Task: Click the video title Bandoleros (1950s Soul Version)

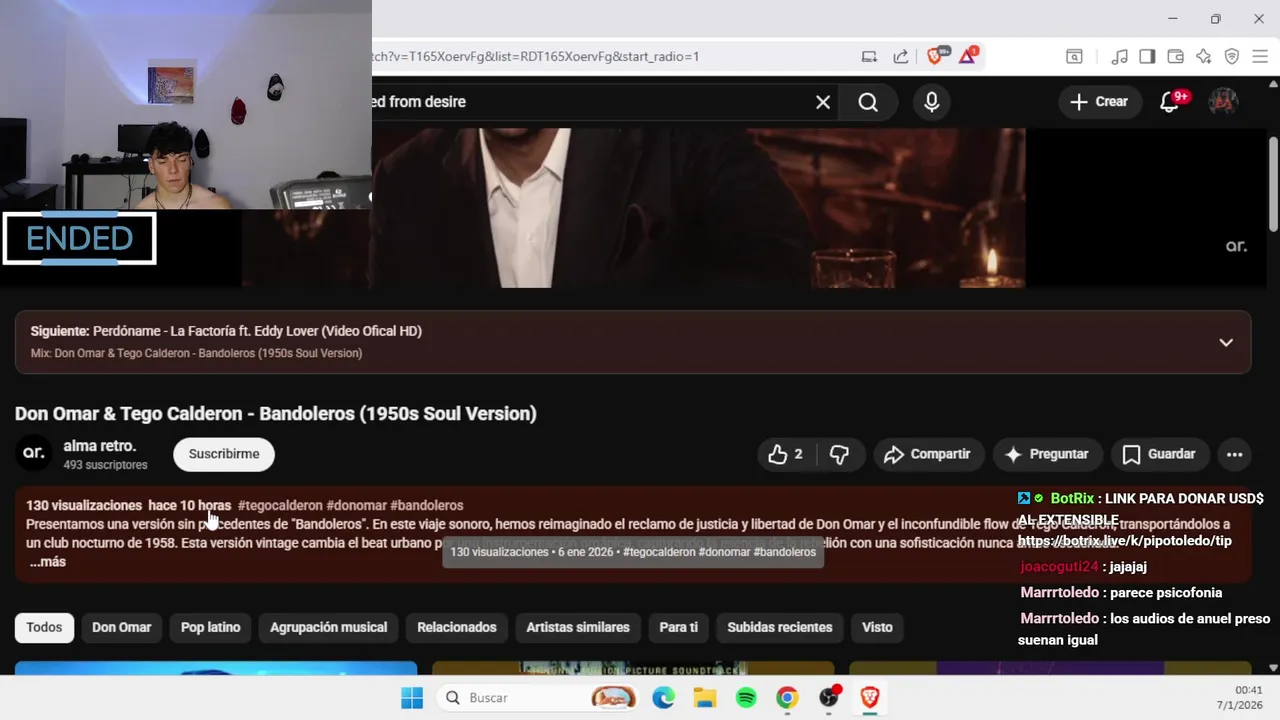Action: tap(276, 414)
